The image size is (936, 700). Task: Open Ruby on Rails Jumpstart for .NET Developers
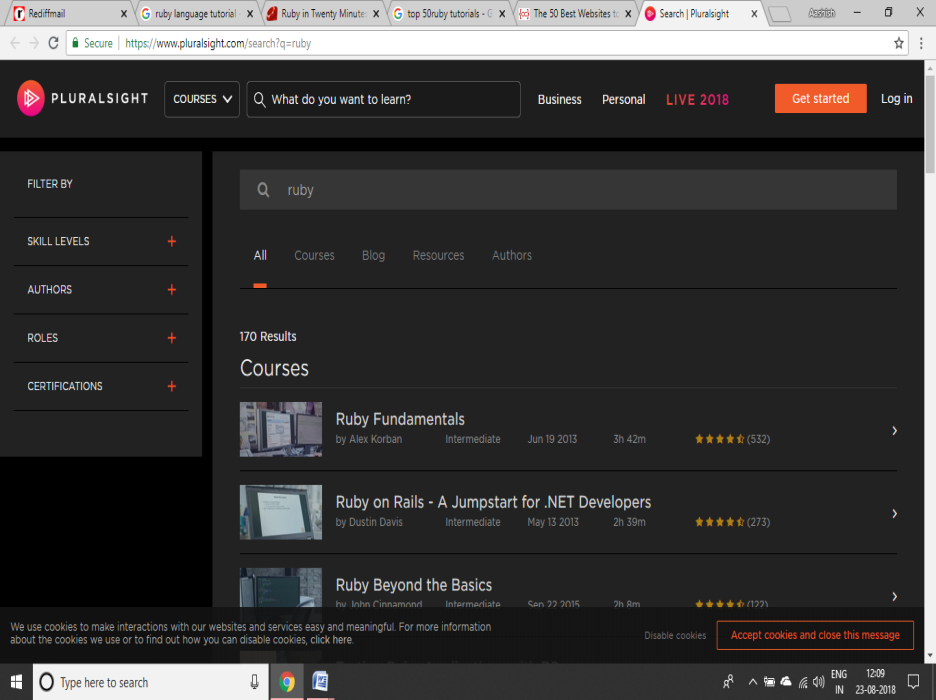(493, 502)
